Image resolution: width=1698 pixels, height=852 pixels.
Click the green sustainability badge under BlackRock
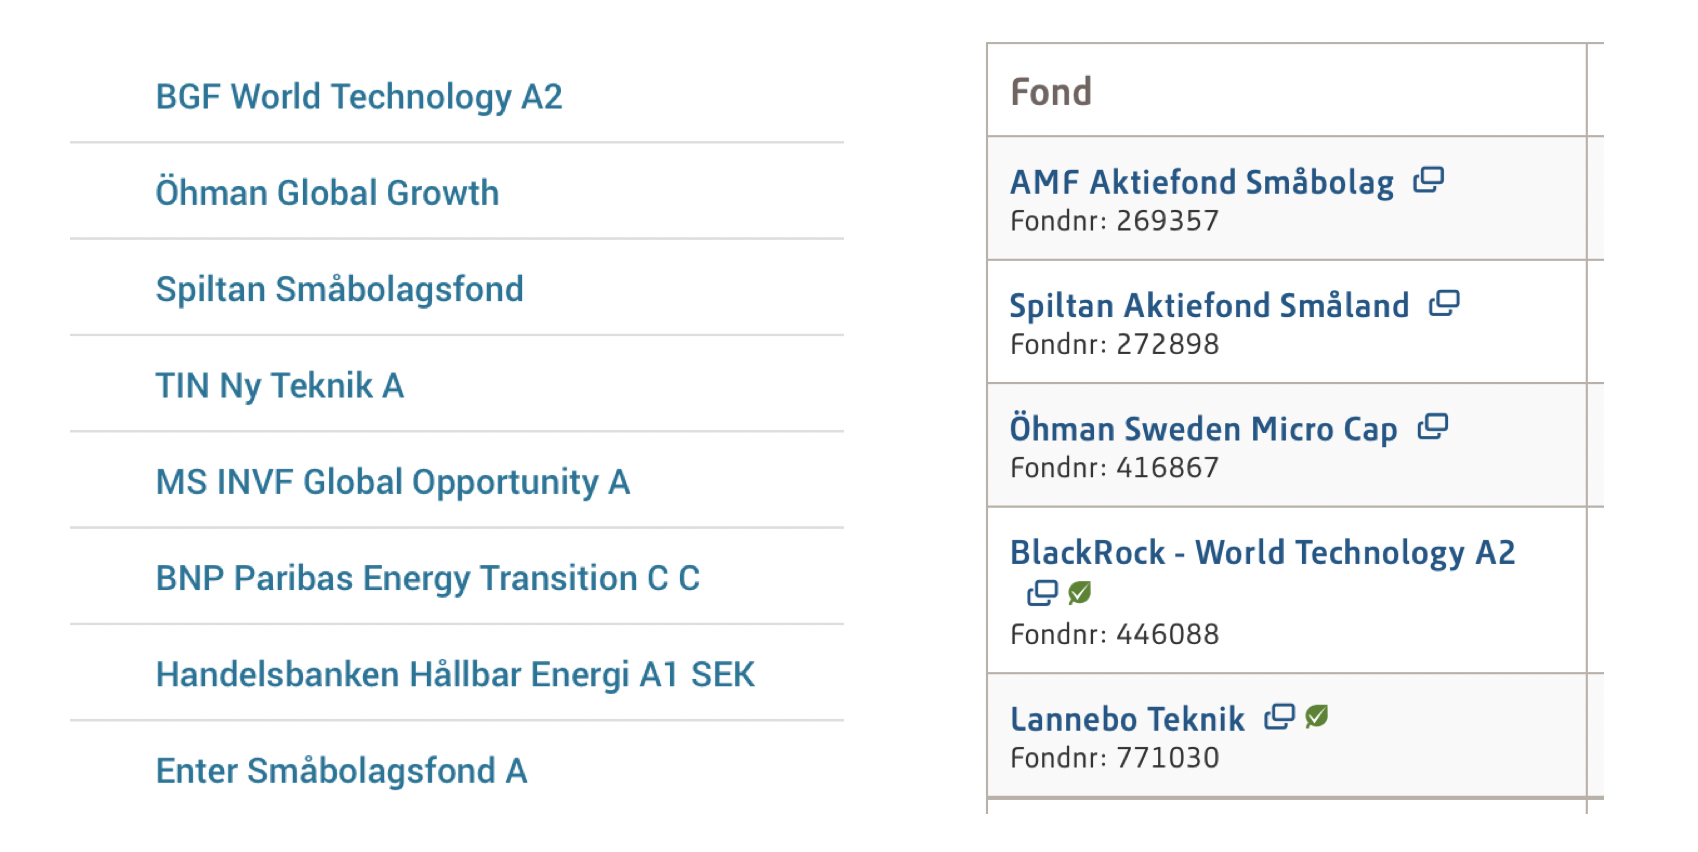coord(1079,593)
